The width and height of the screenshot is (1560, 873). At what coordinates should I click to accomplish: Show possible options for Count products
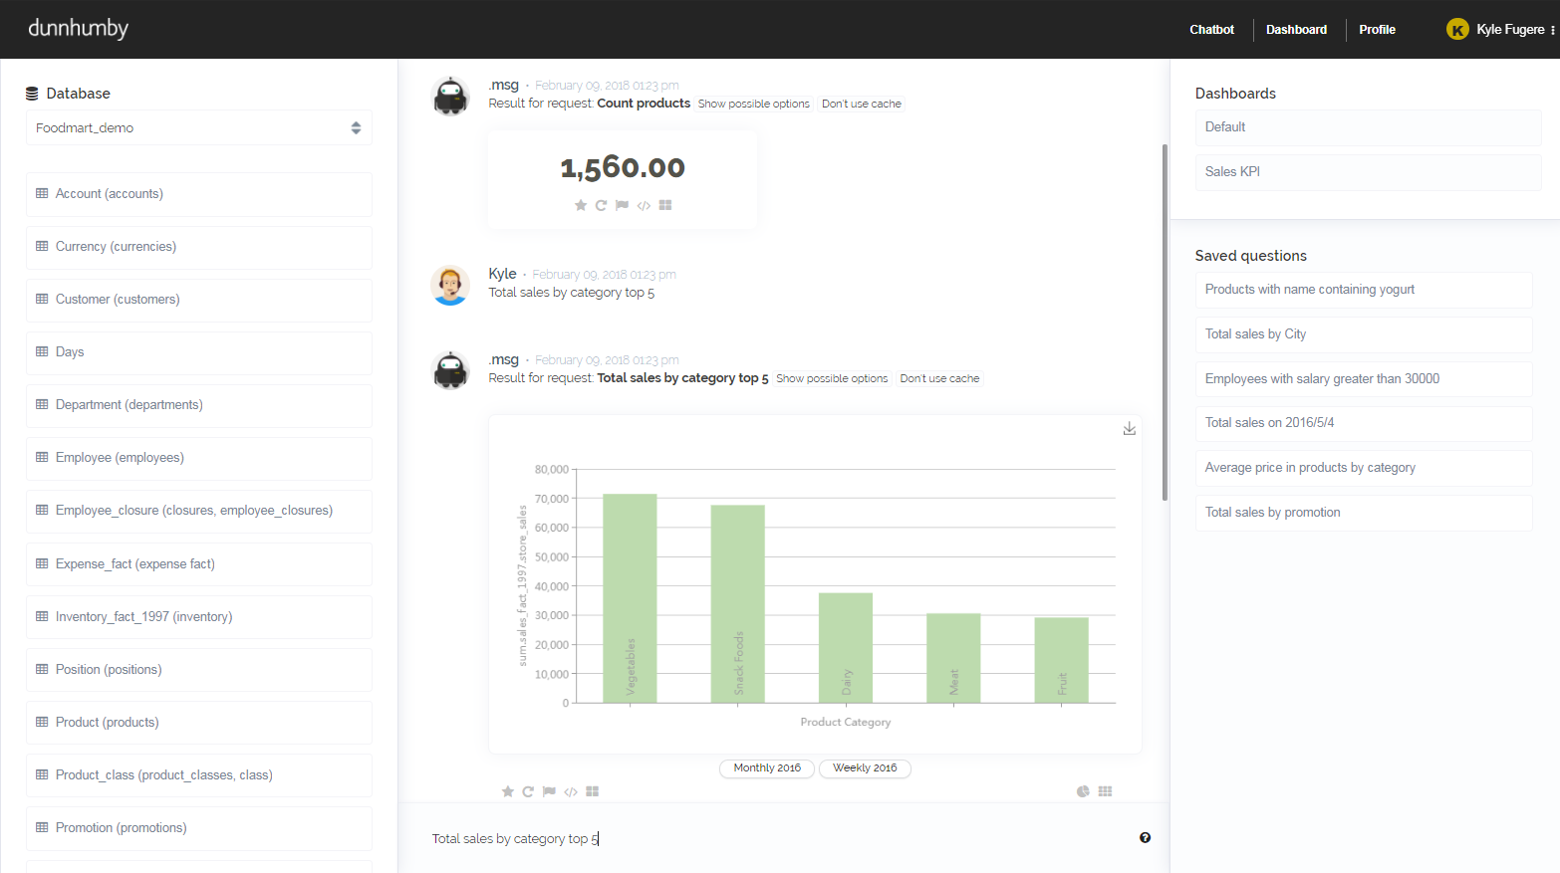tap(753, 104)
